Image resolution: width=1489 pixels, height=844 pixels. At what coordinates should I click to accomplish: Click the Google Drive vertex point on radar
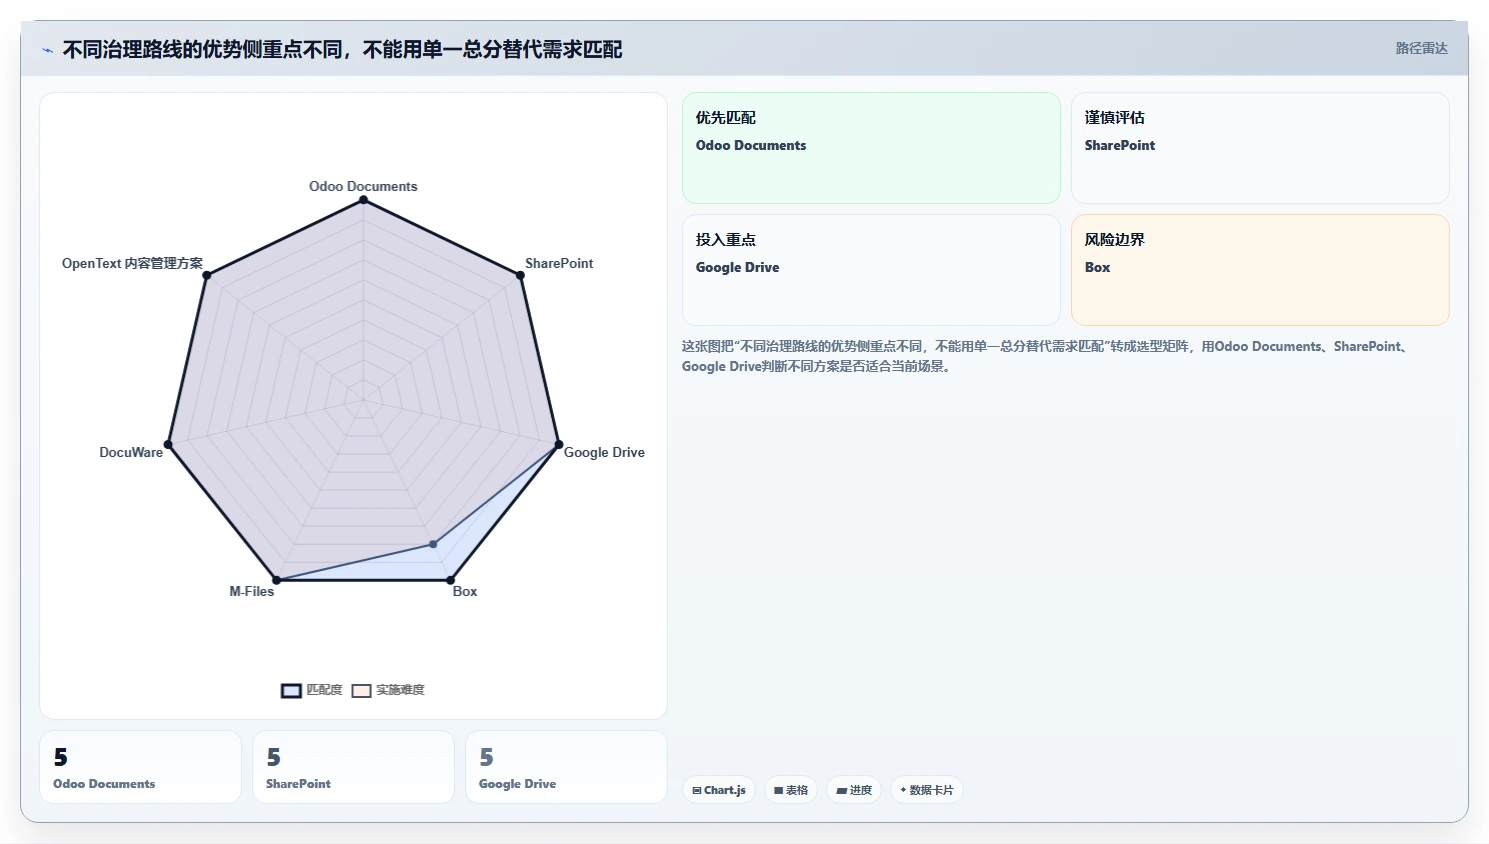point(559,444)
